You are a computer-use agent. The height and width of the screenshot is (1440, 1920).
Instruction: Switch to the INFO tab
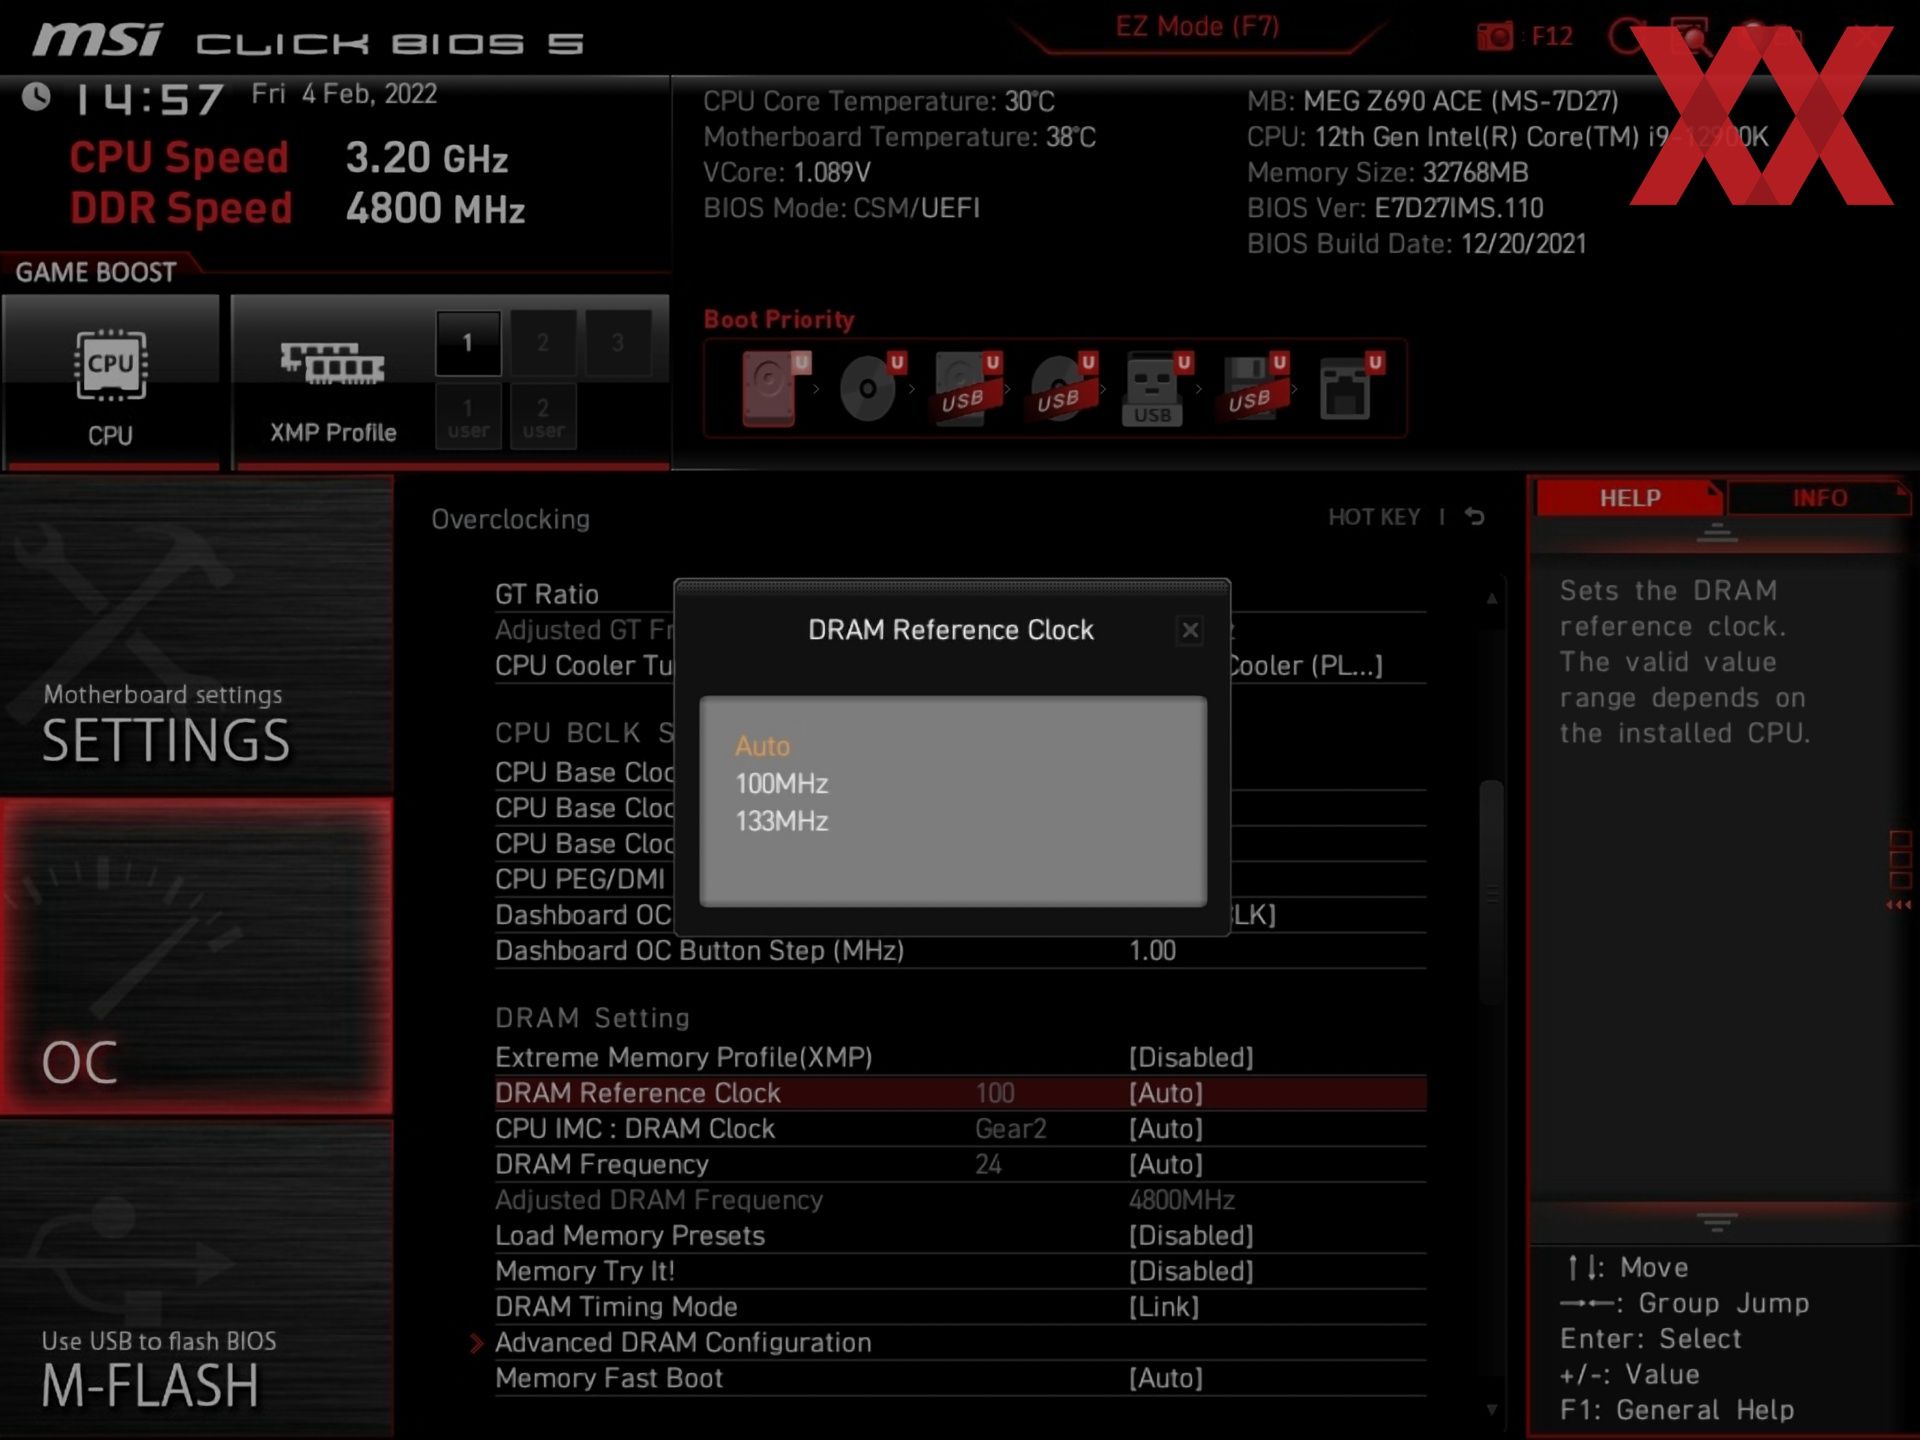(x=1819, y=498)
